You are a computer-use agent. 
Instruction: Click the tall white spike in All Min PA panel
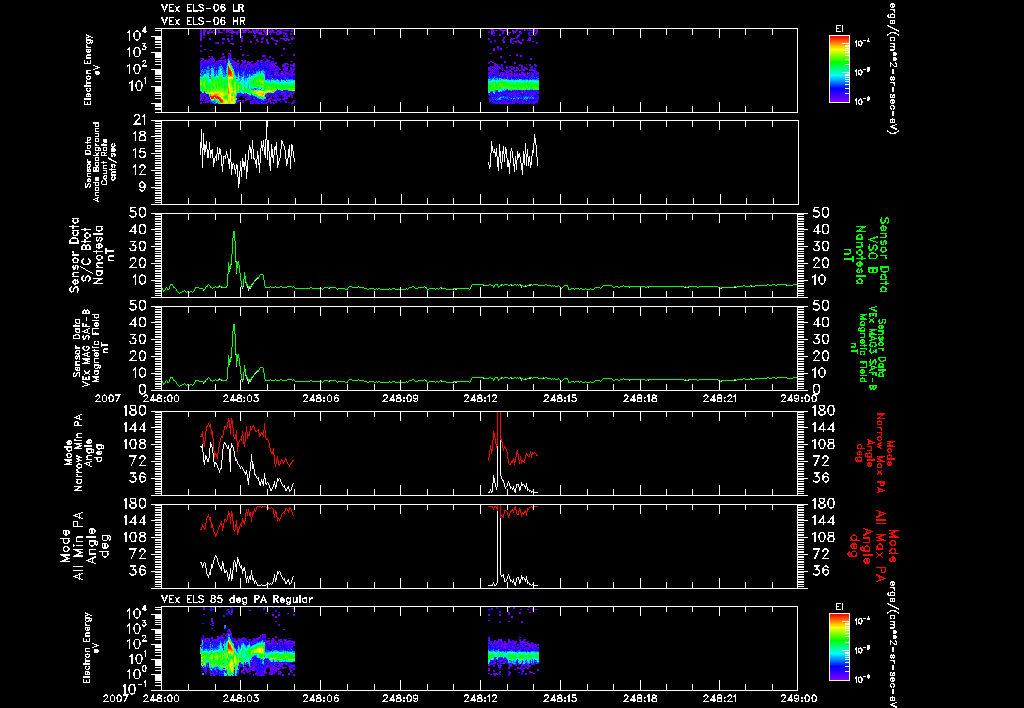pos(499,545)
